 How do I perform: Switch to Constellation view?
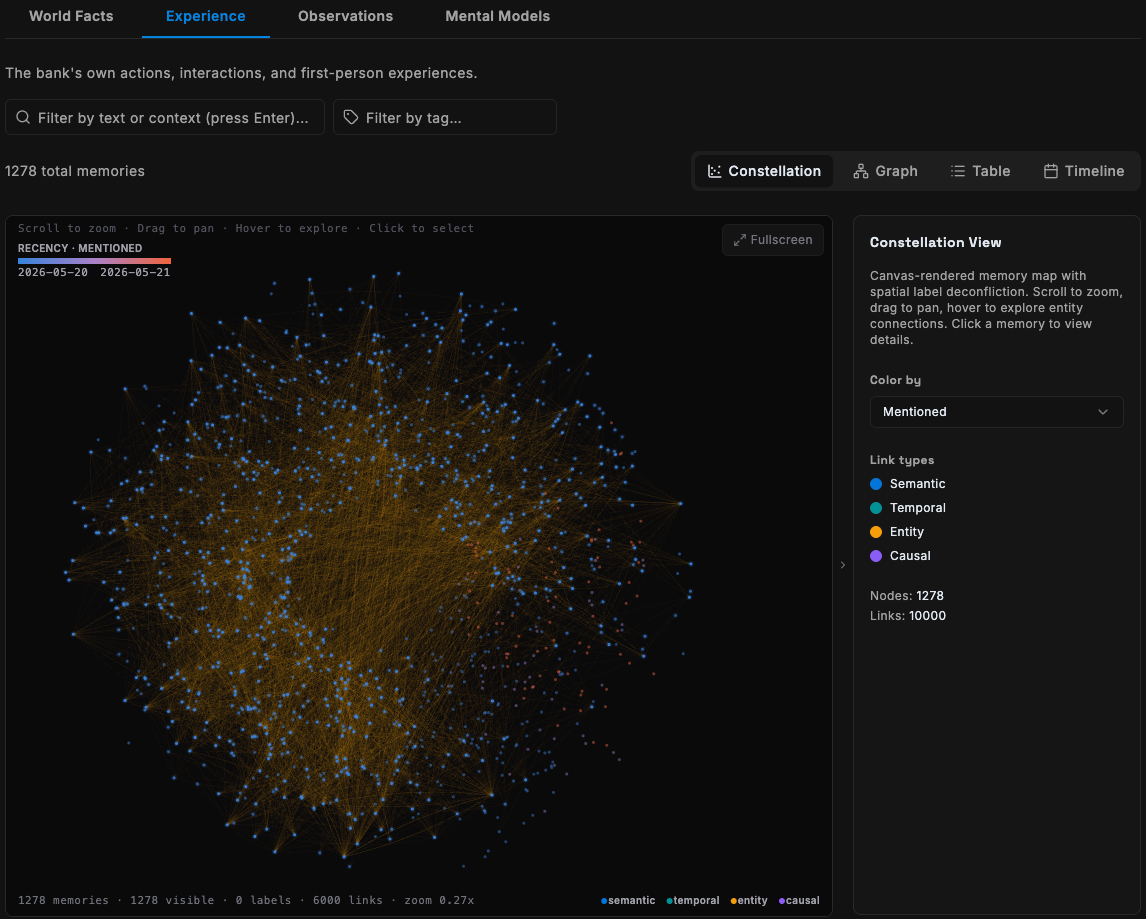pos(763,171)
